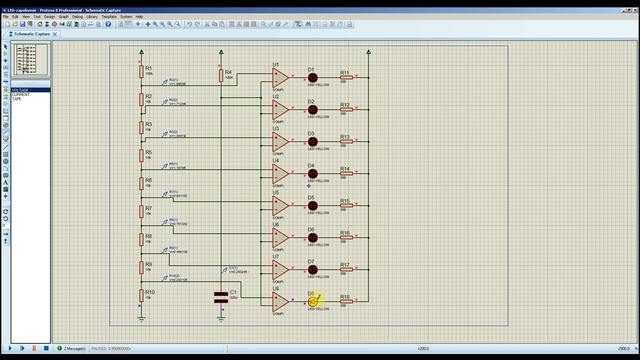Click the Pan/Center view cross icon
This screenshot has width=640, height=360.
148,24
